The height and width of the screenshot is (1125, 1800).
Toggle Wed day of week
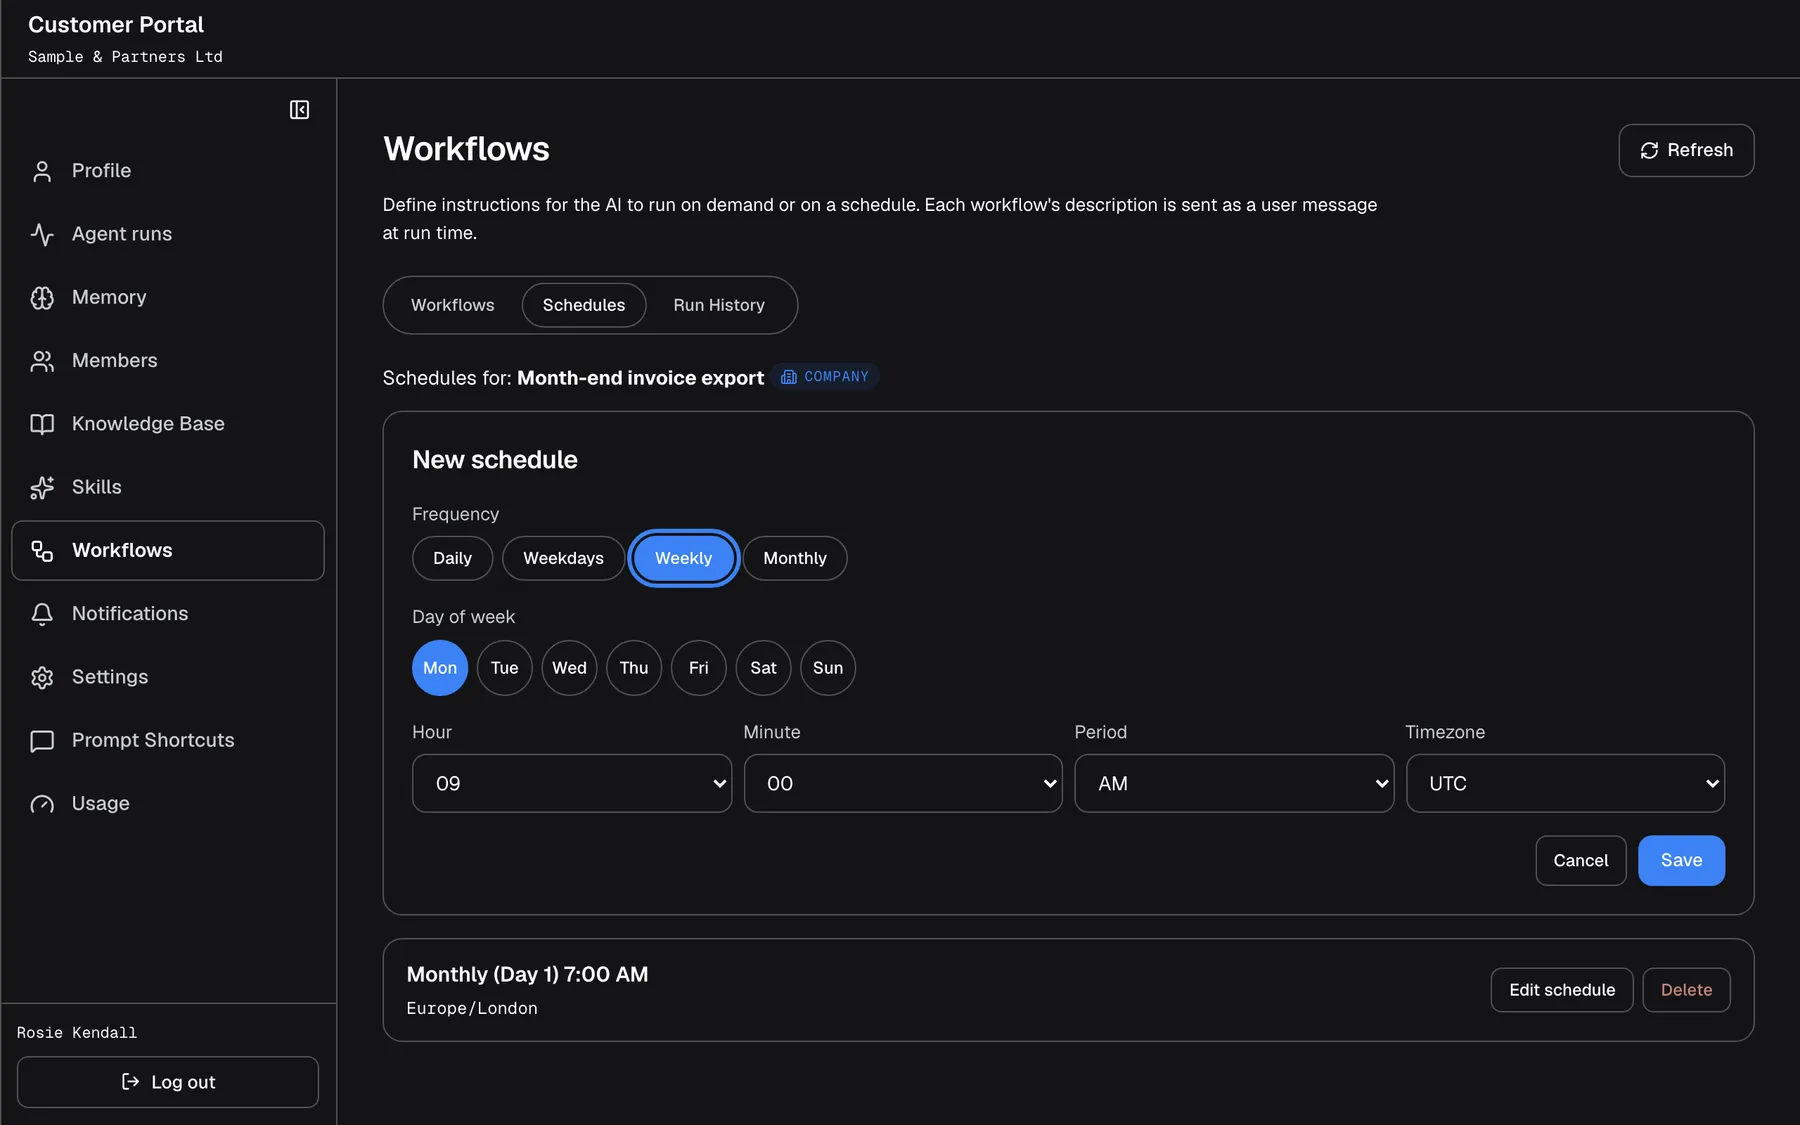[x=569, y=668]
